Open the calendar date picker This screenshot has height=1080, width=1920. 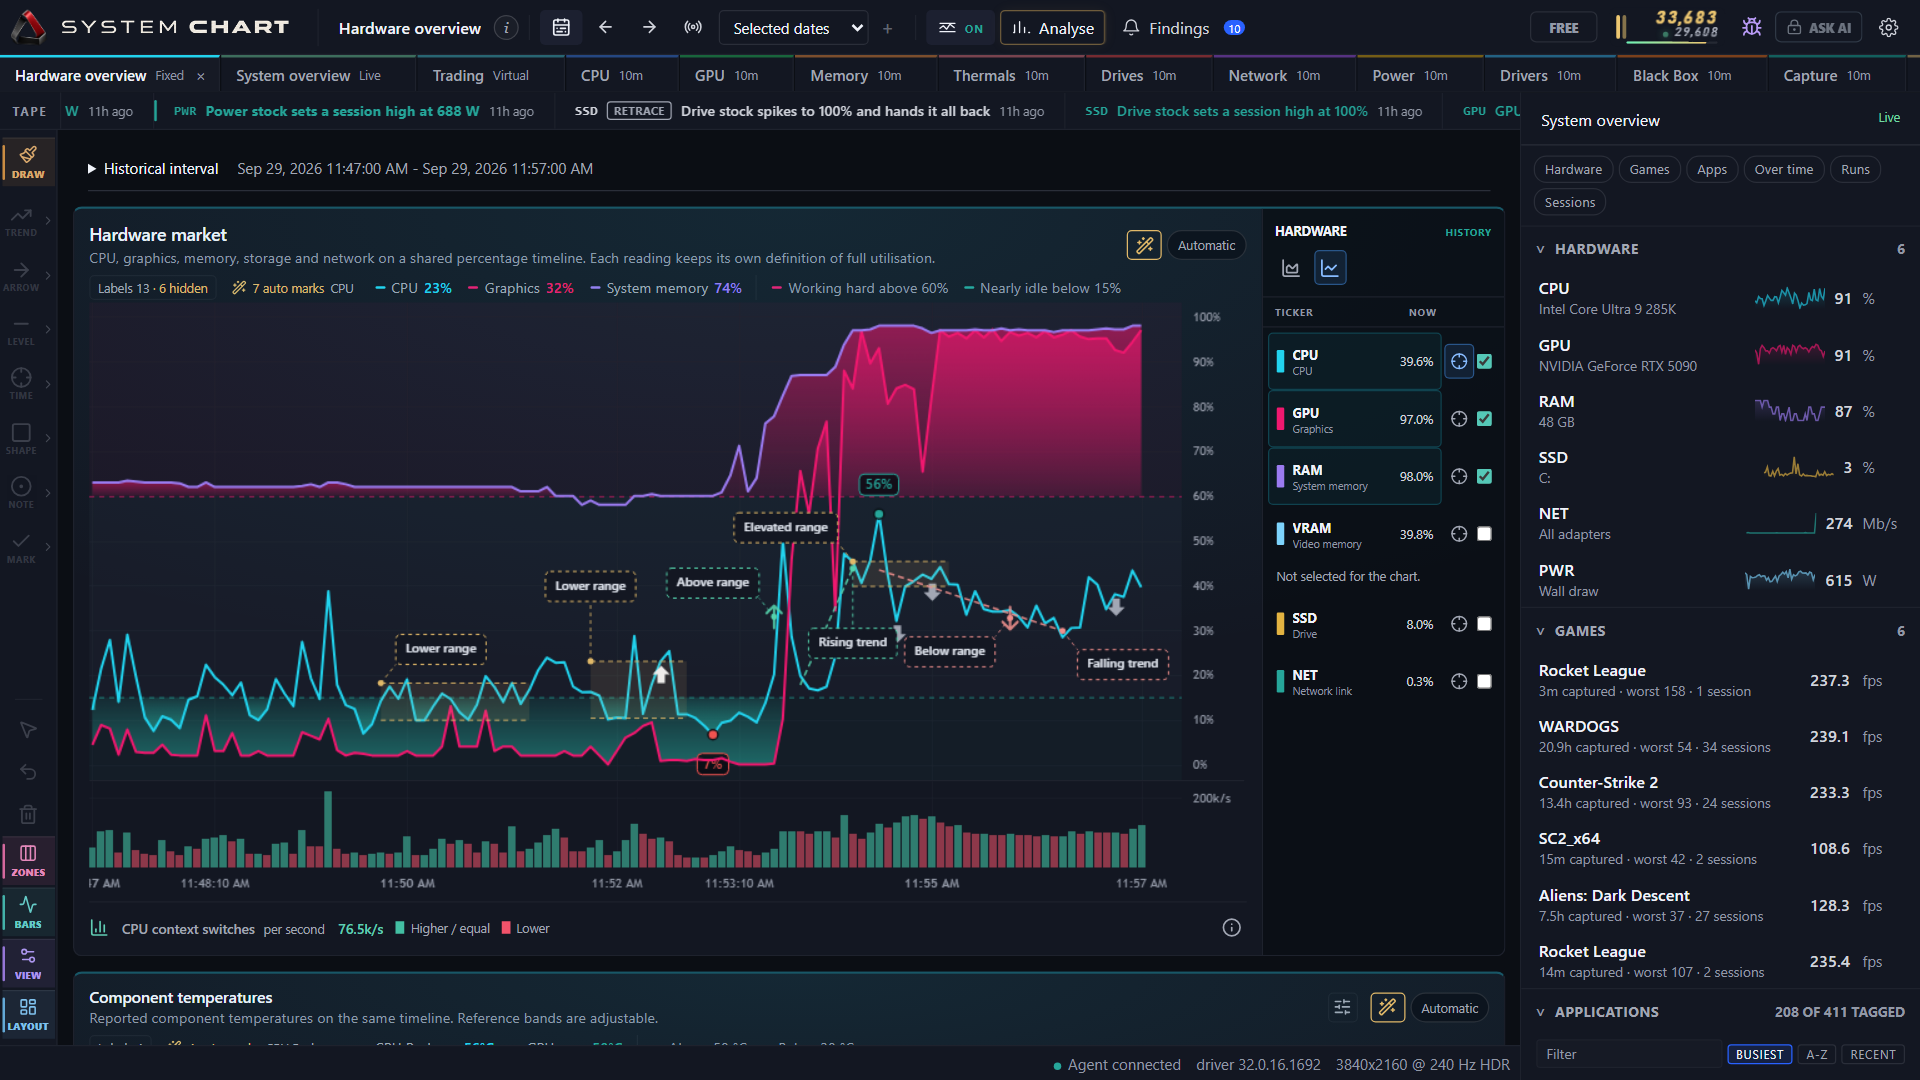pos(561,28)
